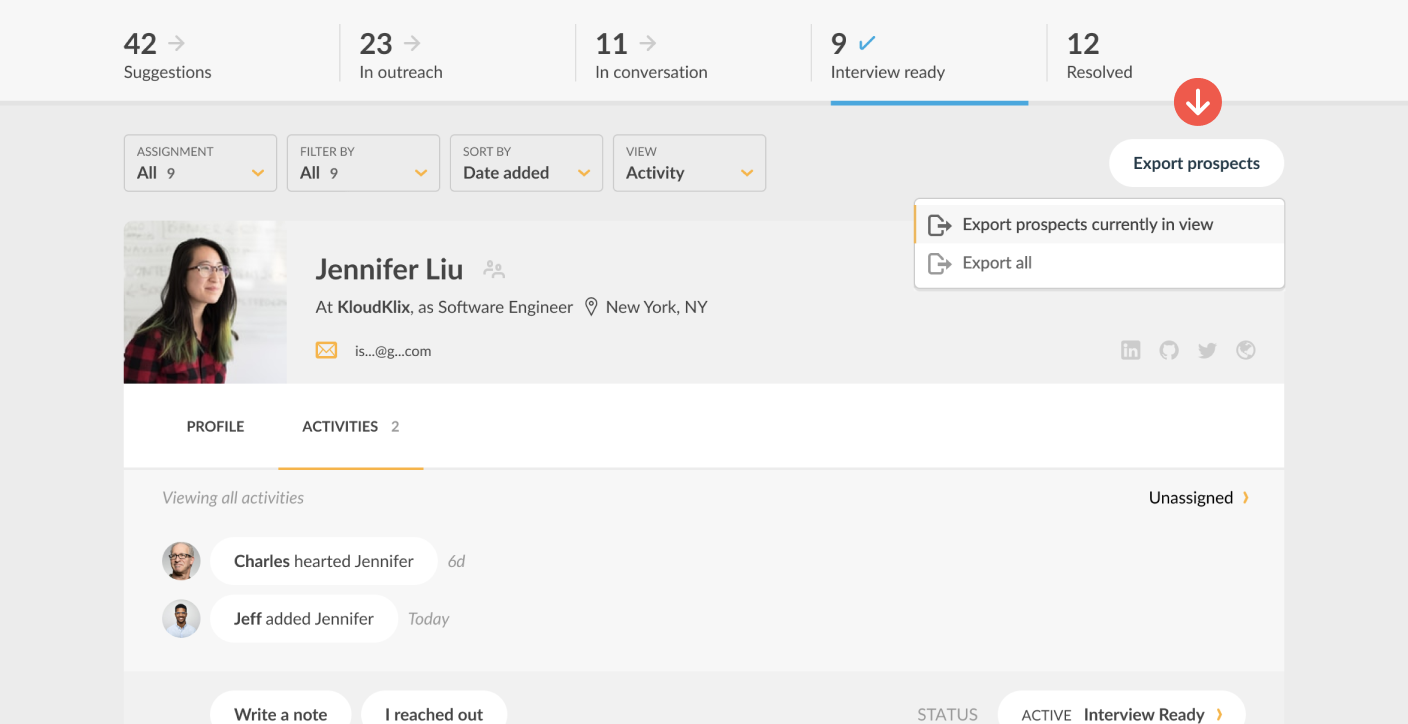Image resolution: width=1408 pixels, height=724 pixels.
Task: Click 'Charles hearted Jennifer' activity bubble
Action: pyautogui.click(x=324, y=561)
